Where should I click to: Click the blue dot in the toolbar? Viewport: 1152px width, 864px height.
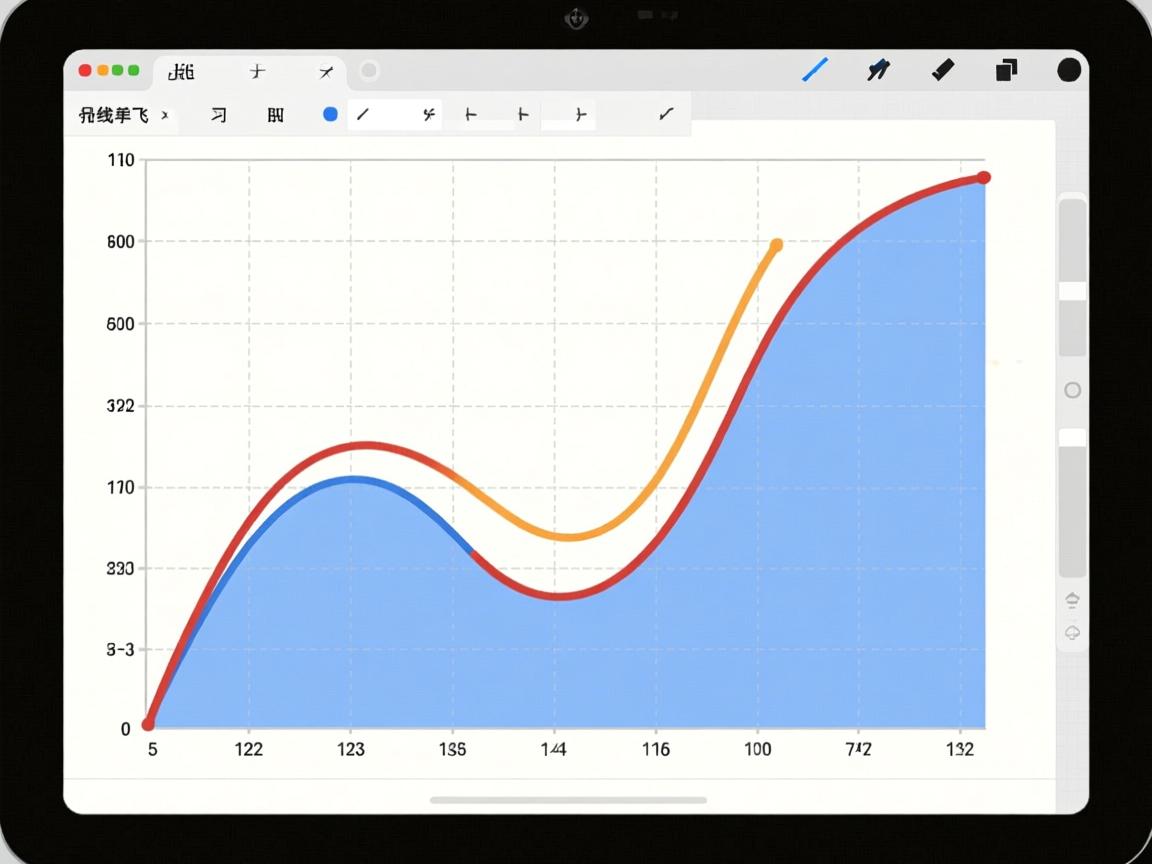pos(330,115)
